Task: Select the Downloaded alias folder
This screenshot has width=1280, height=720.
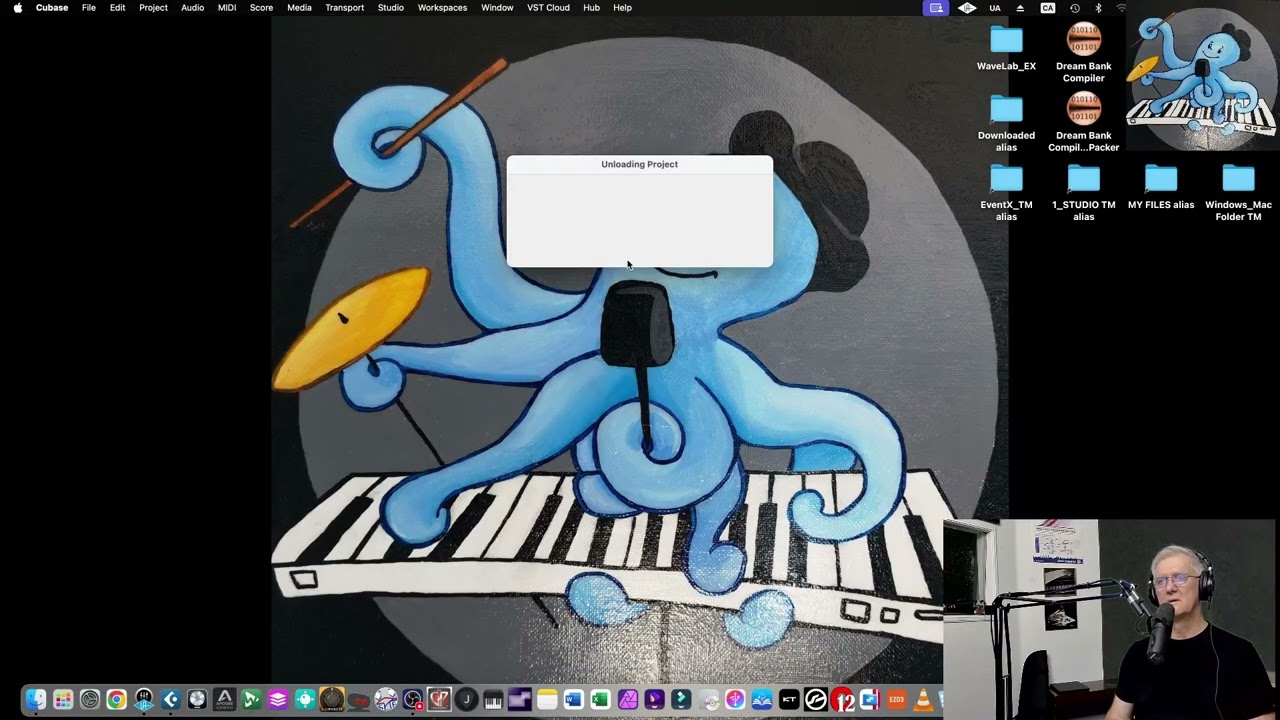Action: point(1006,123)
